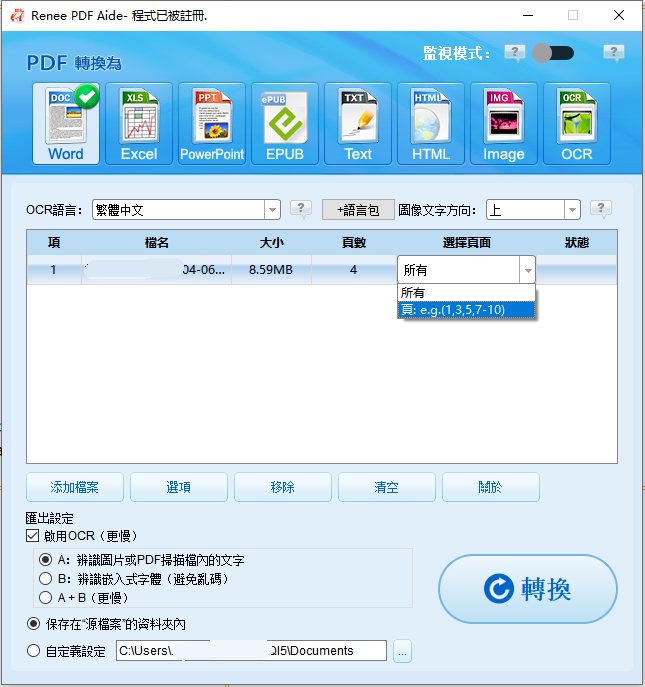Browse output folder with ... button

coord(402,651)
